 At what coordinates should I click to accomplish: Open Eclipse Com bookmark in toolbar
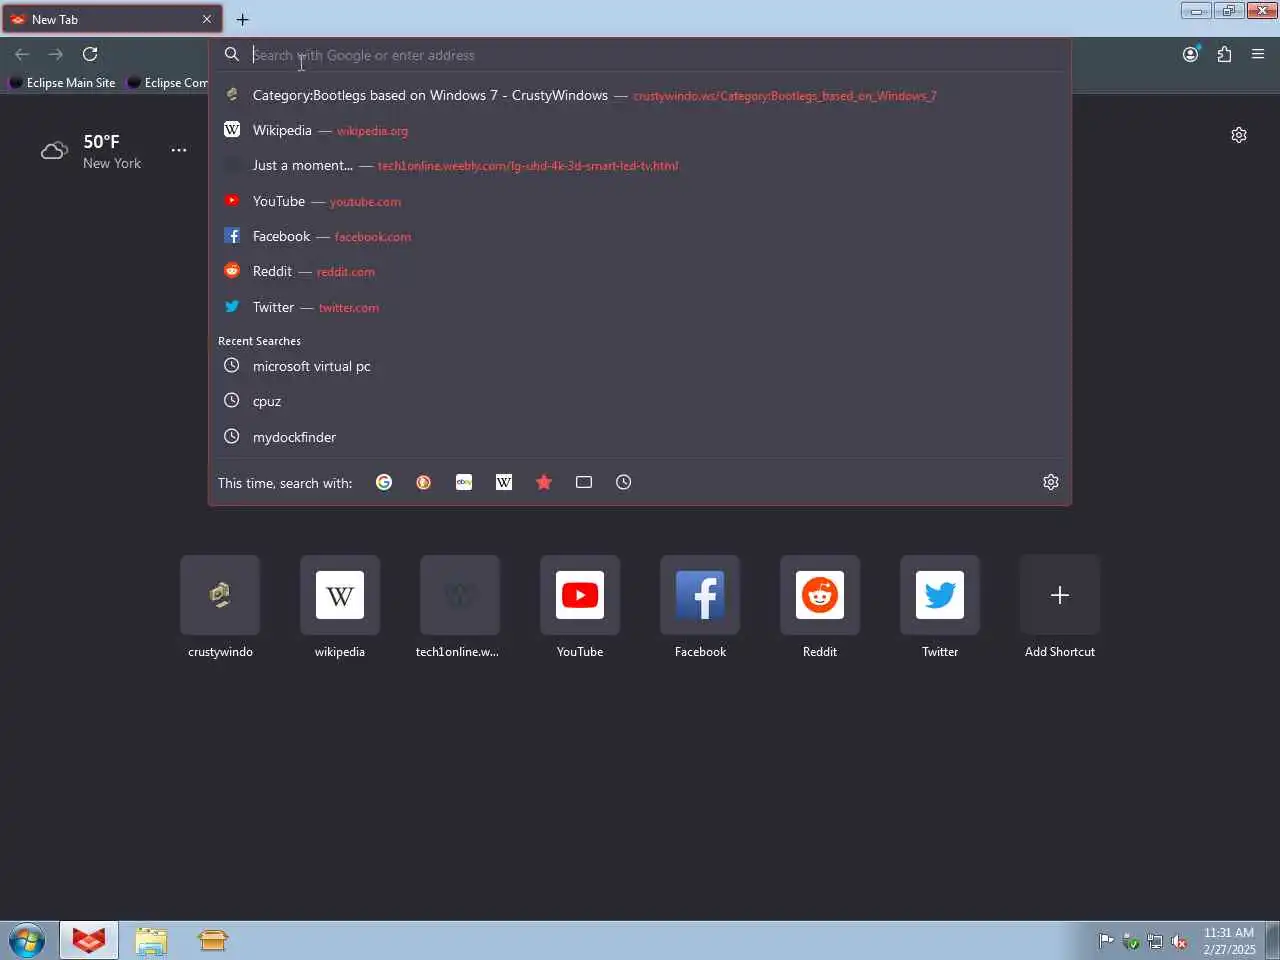tap(168, 83)
